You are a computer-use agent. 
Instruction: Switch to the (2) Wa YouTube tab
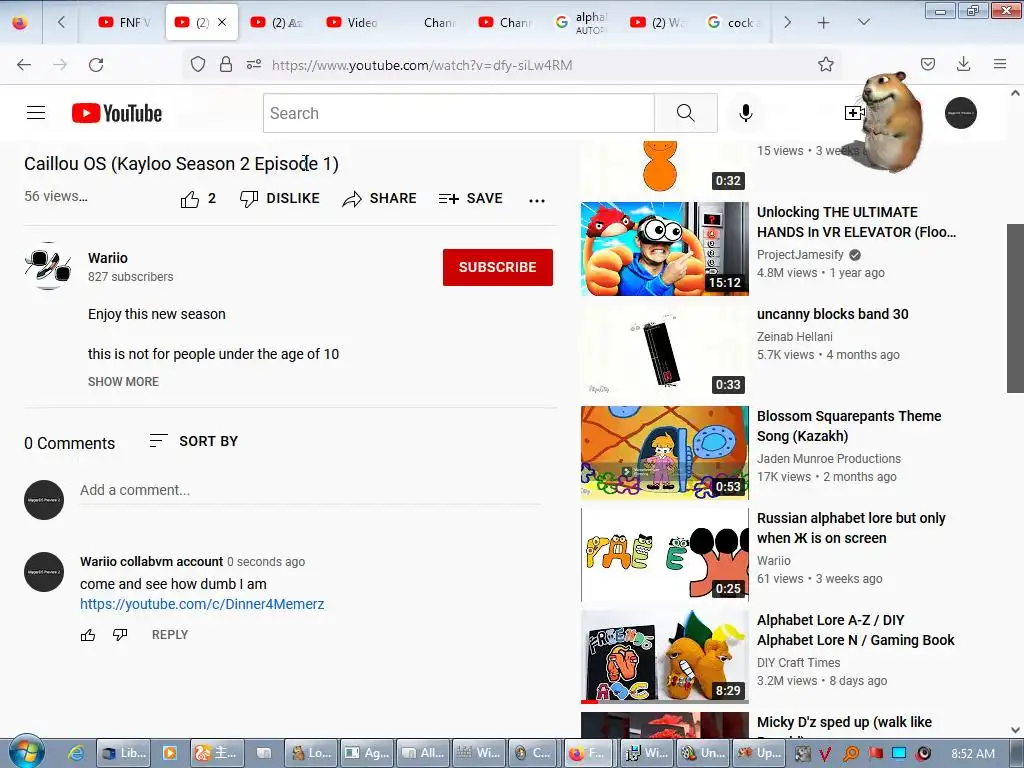(x=658, y=22)
